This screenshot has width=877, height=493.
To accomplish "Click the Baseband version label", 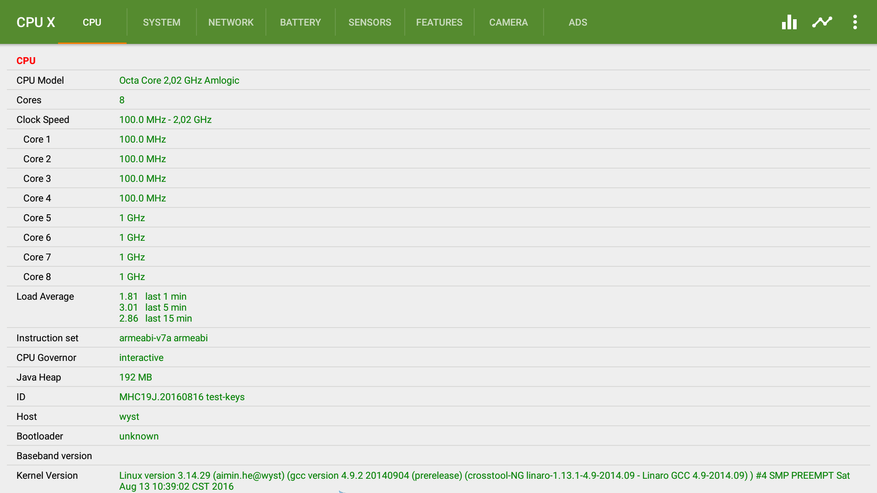I will pyautogui.click(x=54, y=456).
